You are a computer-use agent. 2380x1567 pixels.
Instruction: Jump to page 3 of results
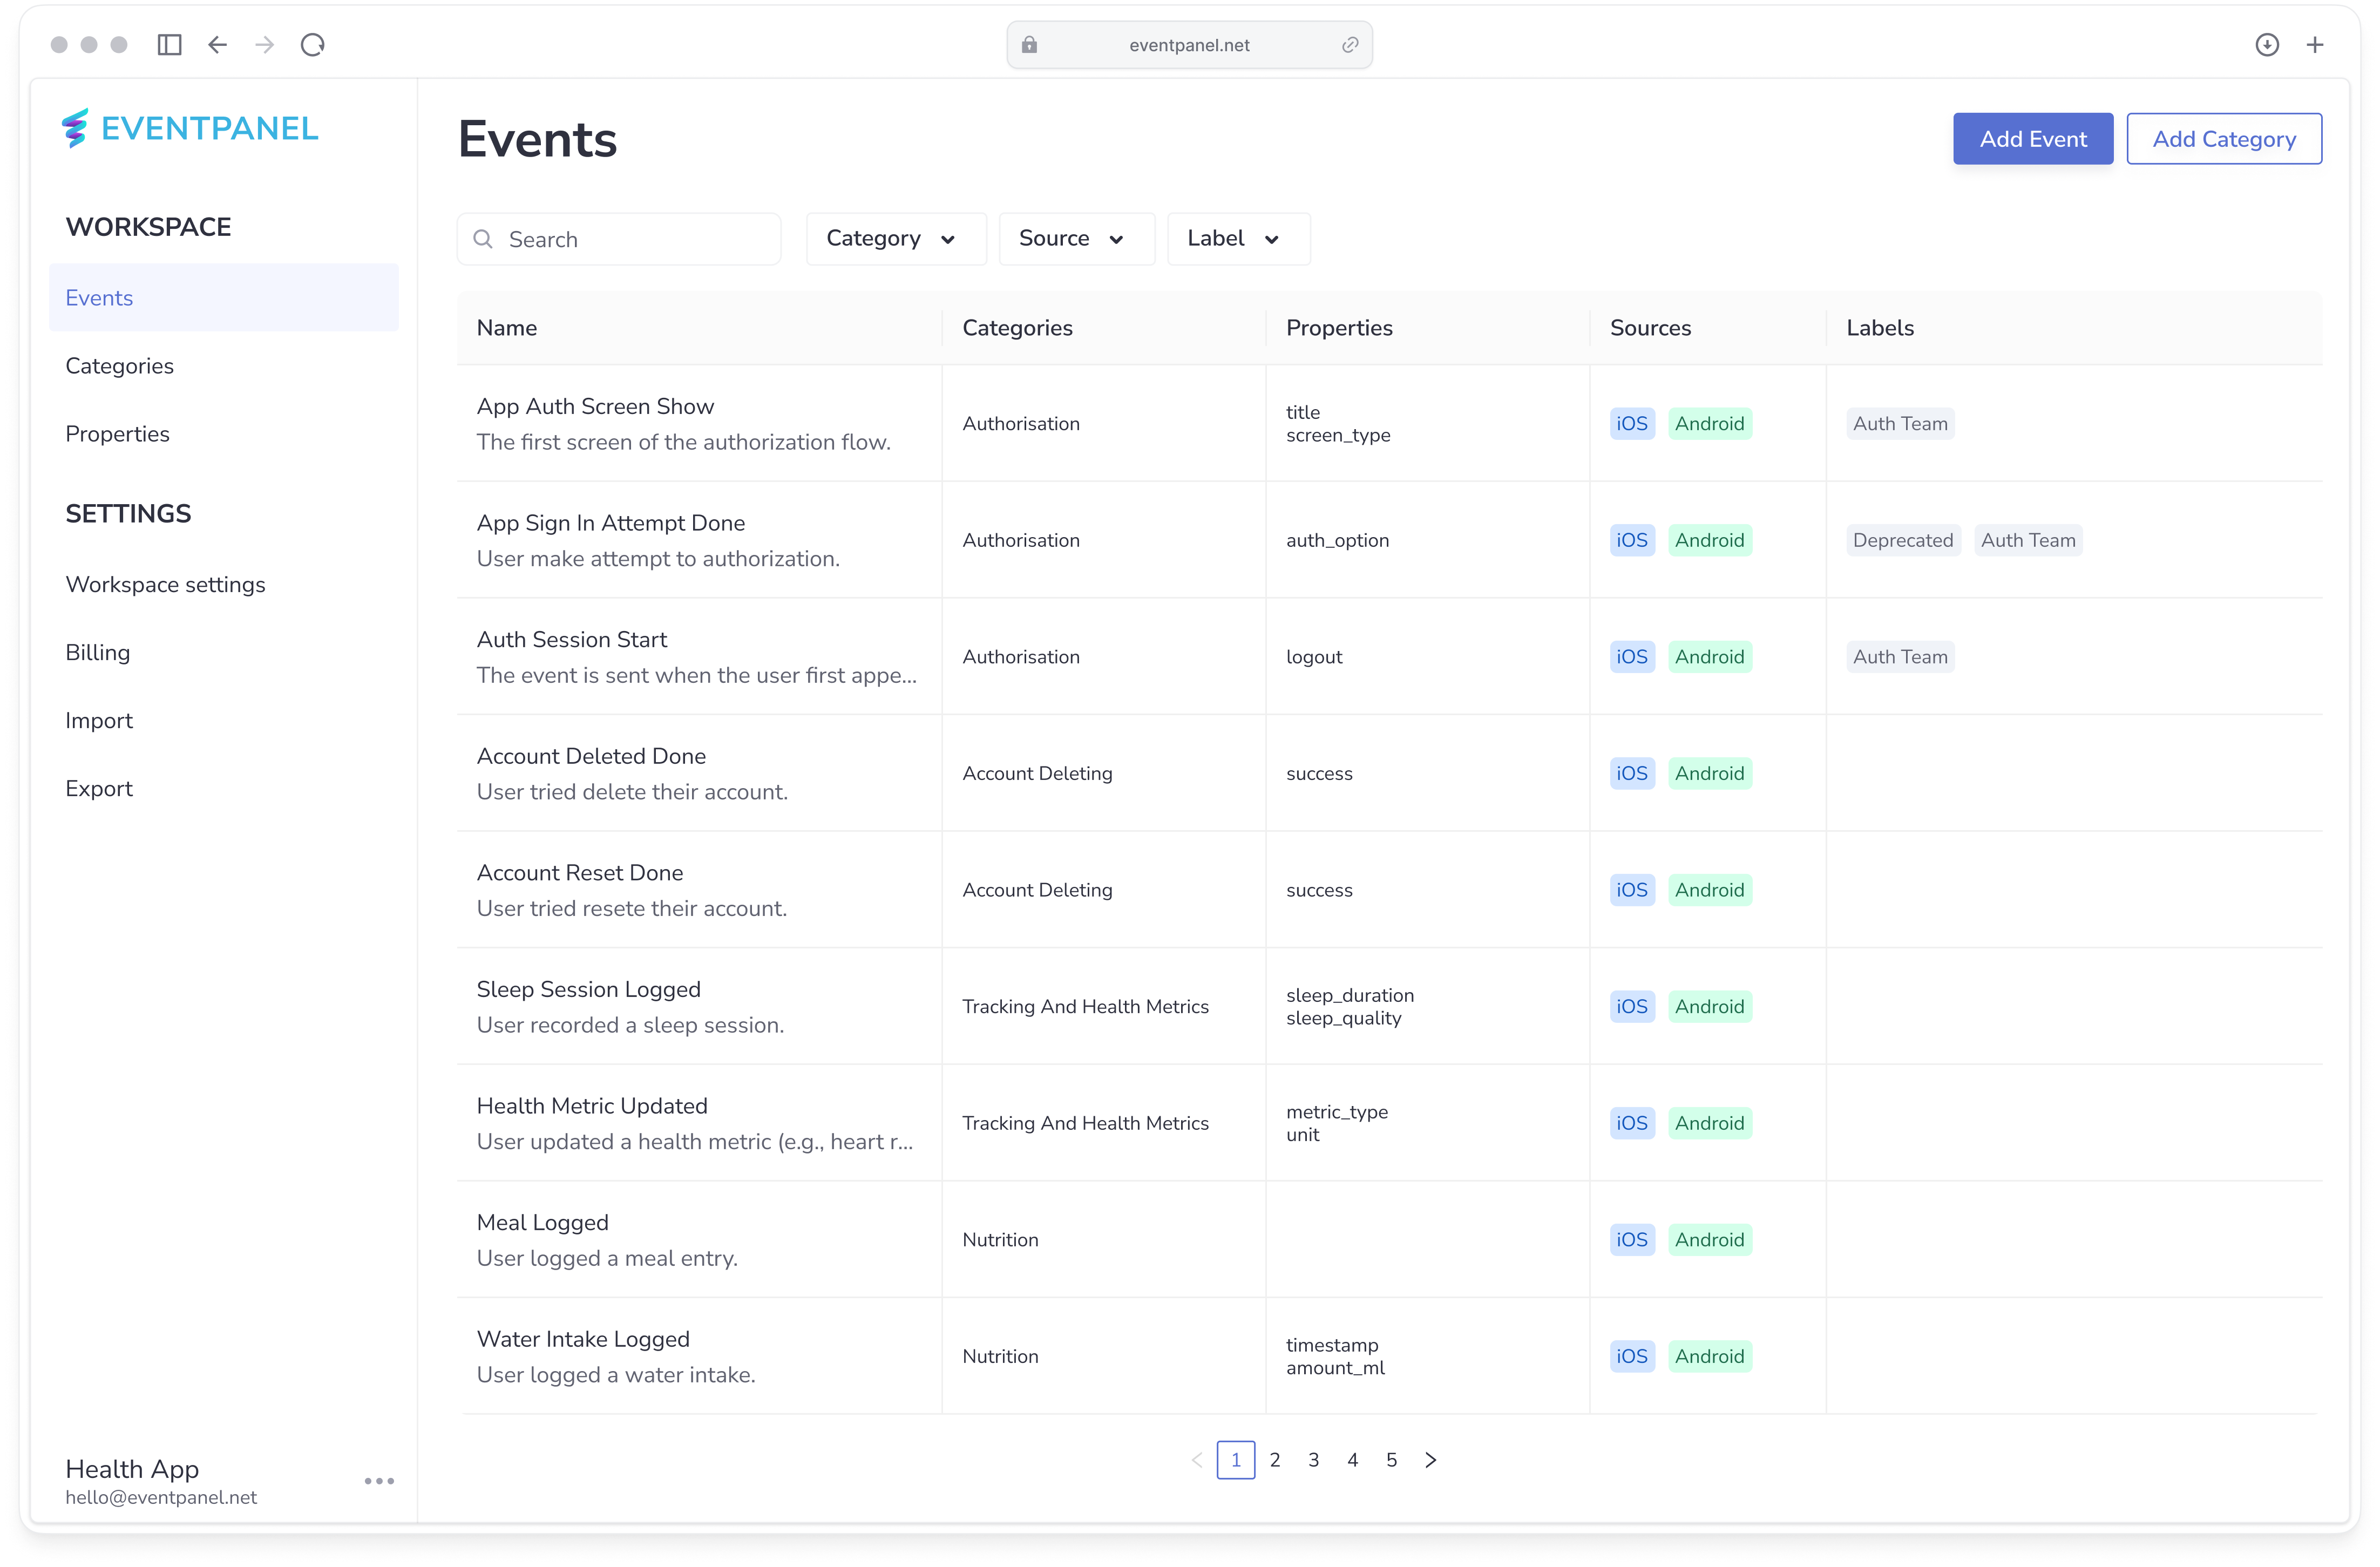(x=1313, y=1460)
